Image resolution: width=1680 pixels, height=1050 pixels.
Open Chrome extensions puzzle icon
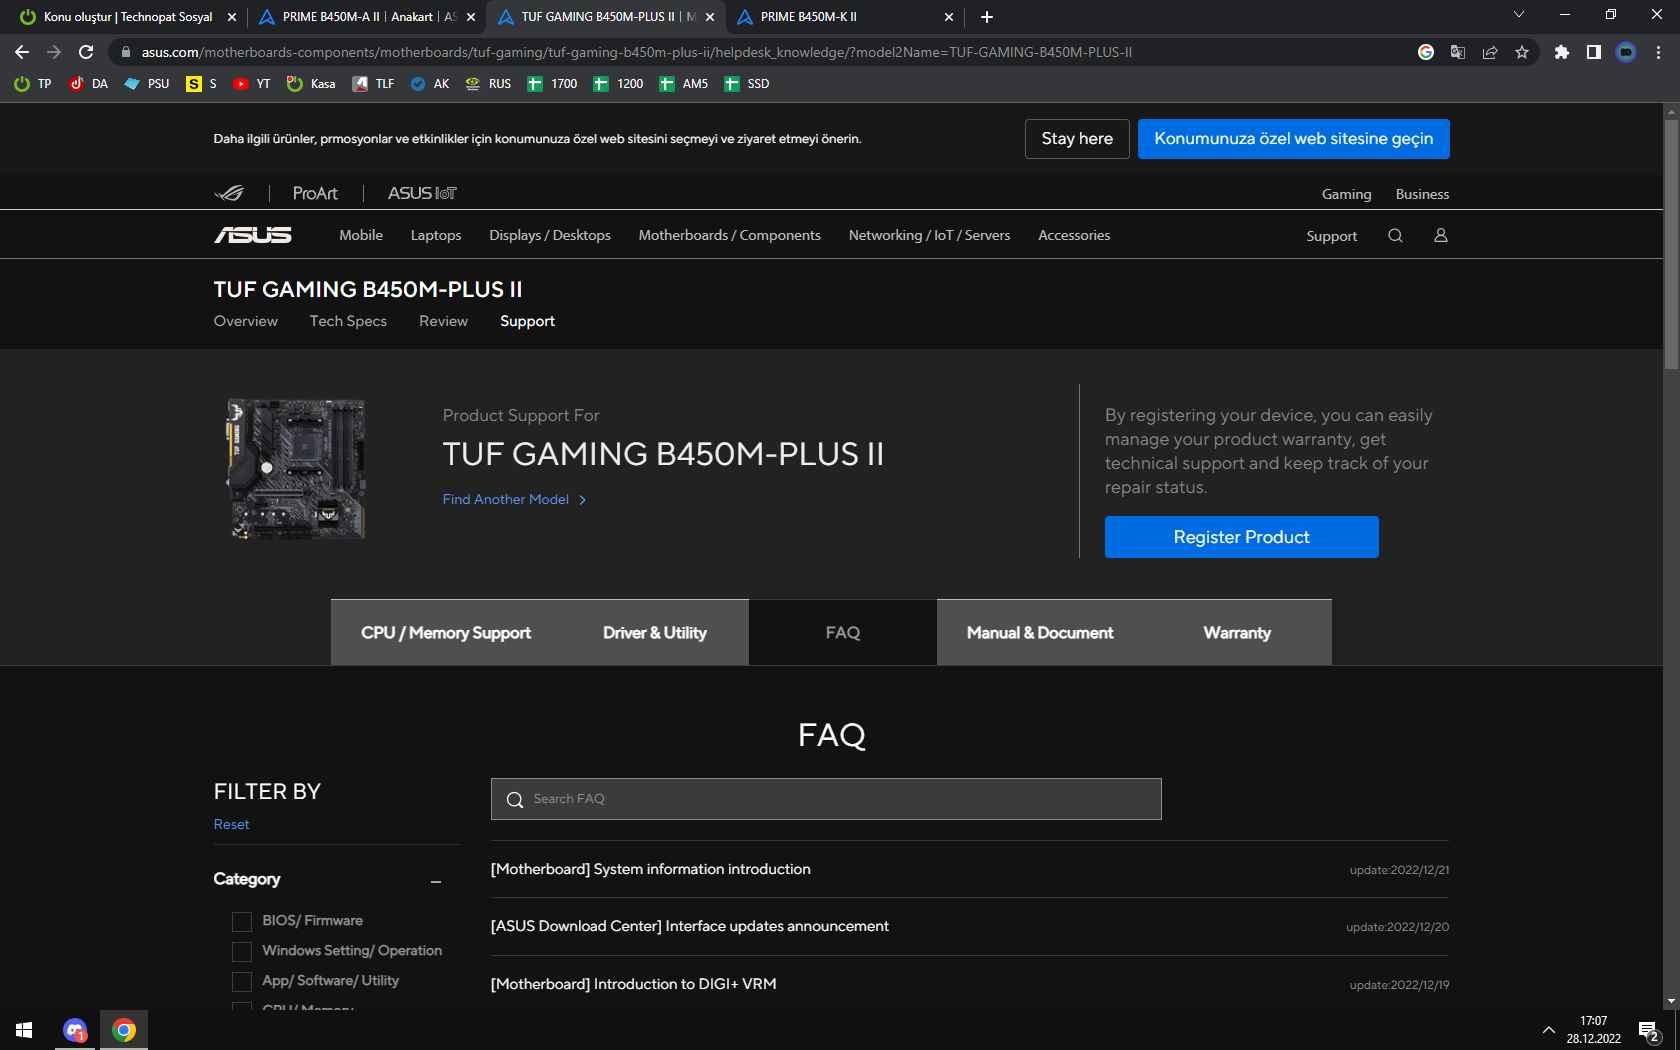(1561, 52)
